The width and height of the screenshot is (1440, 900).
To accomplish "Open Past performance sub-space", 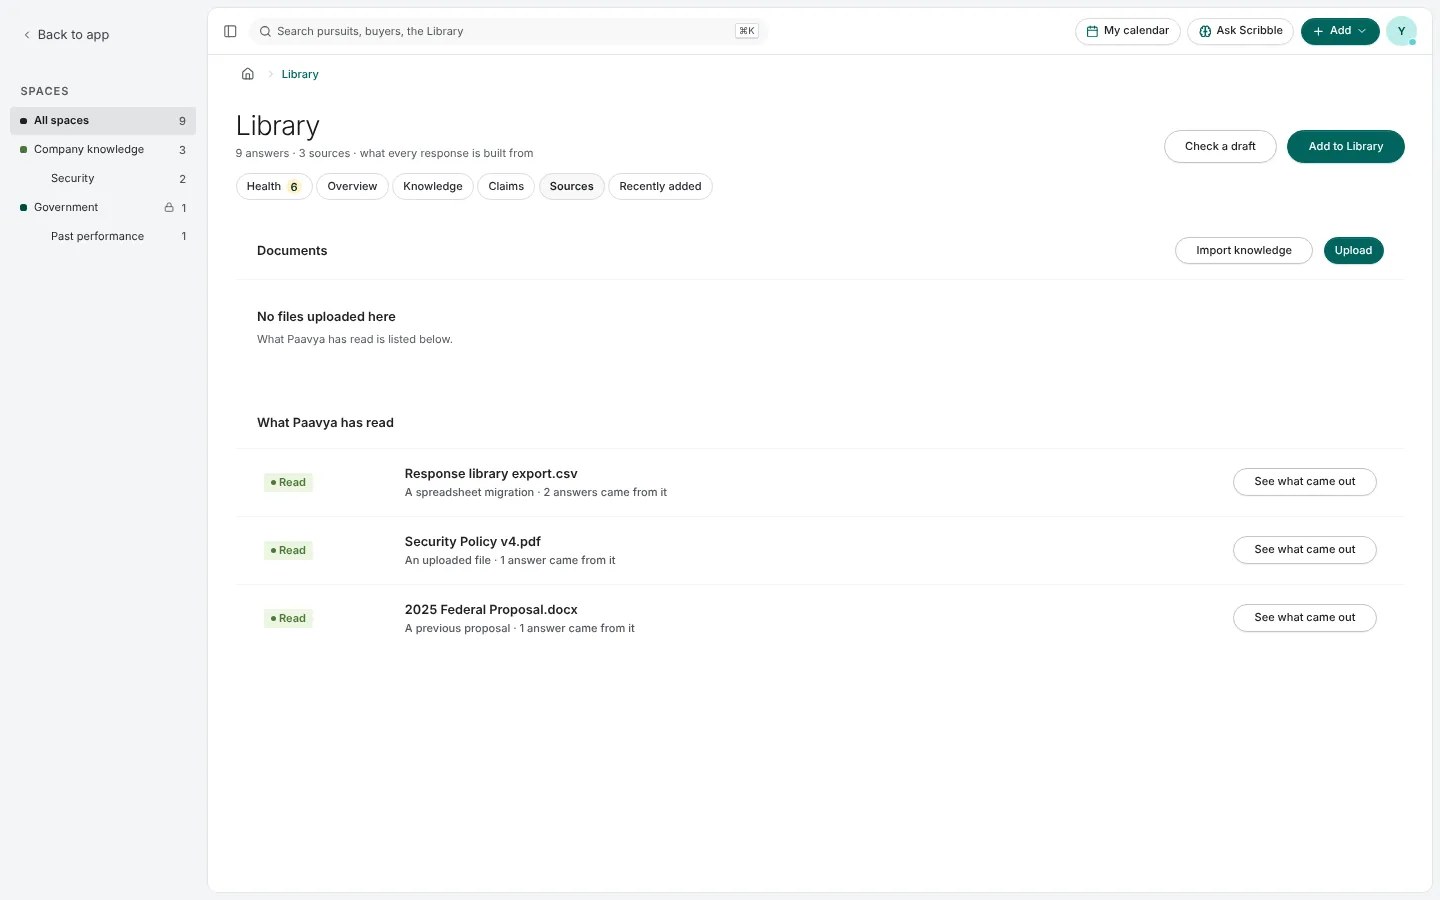I will point(103,237).
